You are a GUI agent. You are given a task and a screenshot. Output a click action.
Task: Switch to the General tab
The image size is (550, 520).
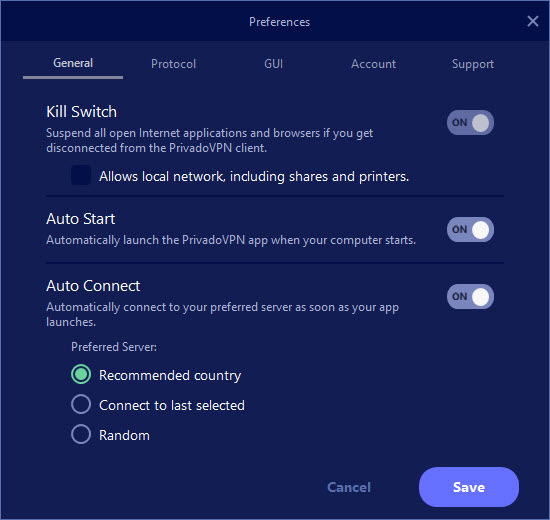pyautogui.click(x=73, y=63)
